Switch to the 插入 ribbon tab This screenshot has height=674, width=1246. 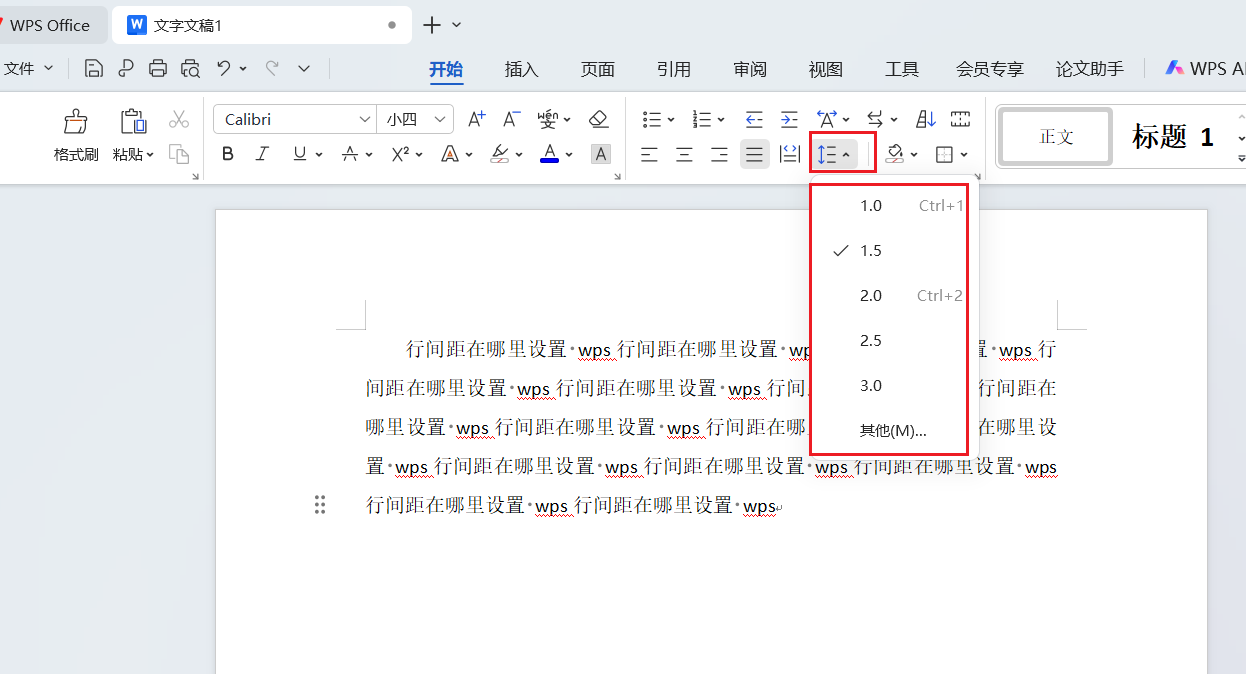(x=520, y=69)
